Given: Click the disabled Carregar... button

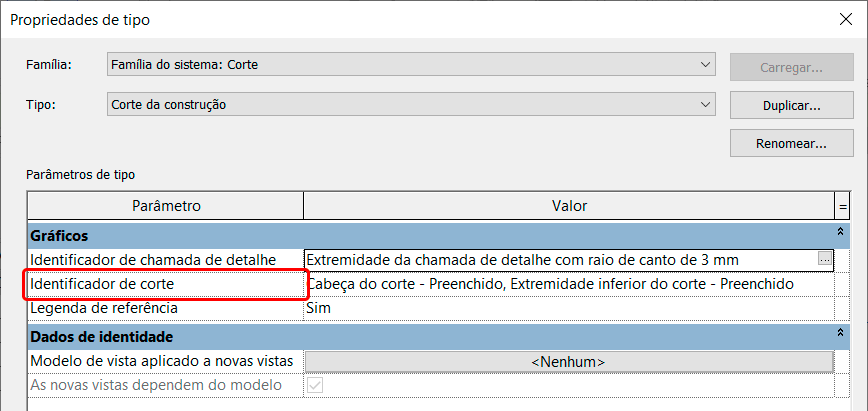Looking at the screenshot, I should pos(791,68).
